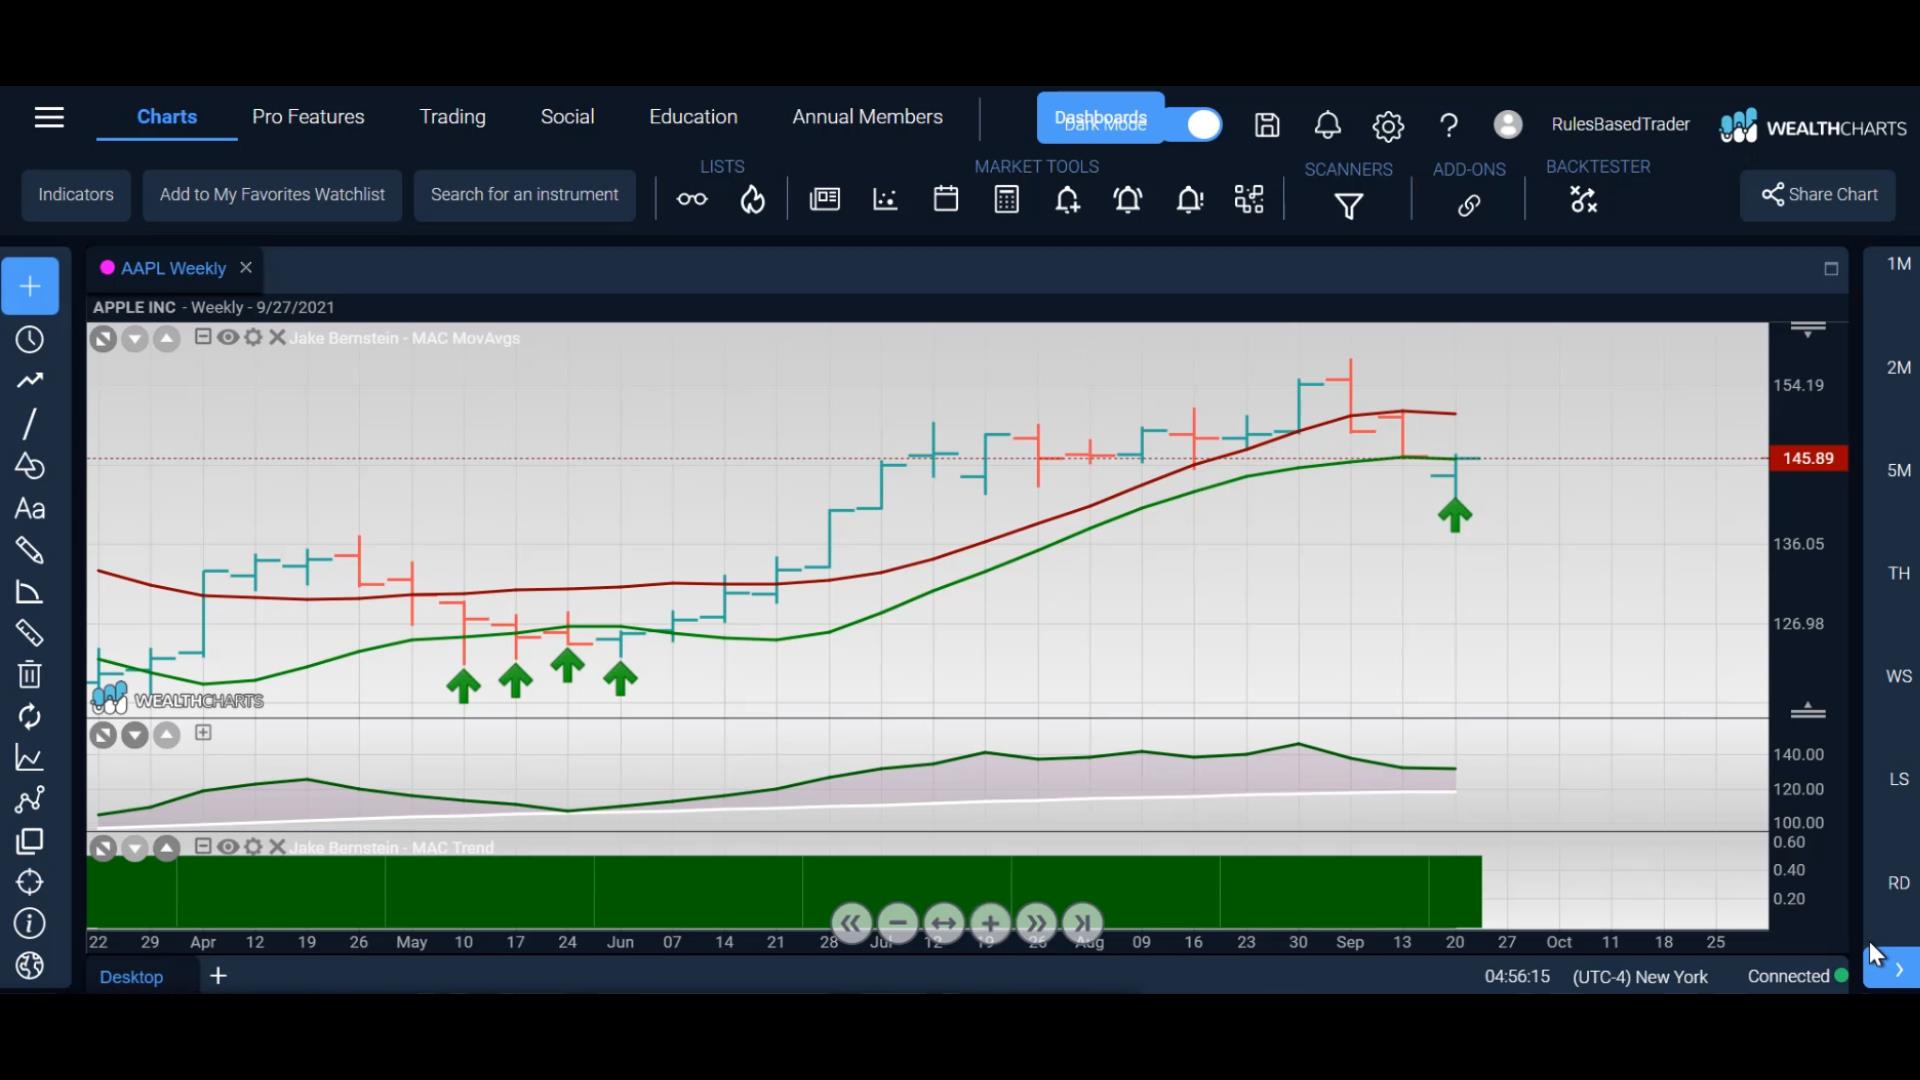Open the hamburger main menu

click(x=49, y=118)
